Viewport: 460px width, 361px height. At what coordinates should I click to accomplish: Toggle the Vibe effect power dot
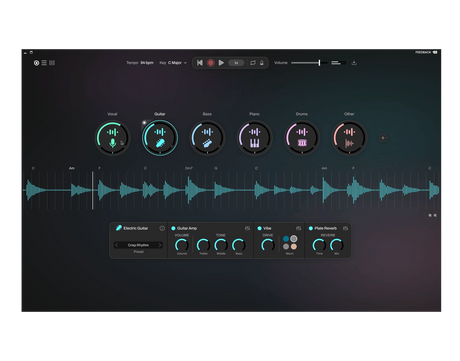point(259,228)
